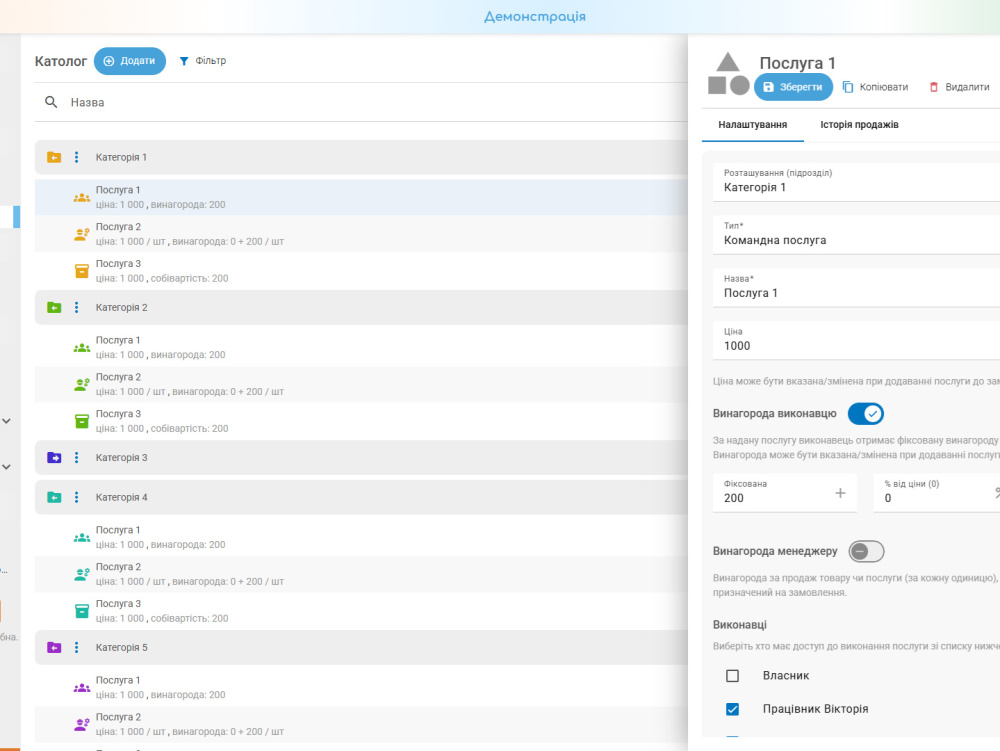This screenshot has height=751, width=1000.
Task: Save with the Зберегти button
Action: 793,87
